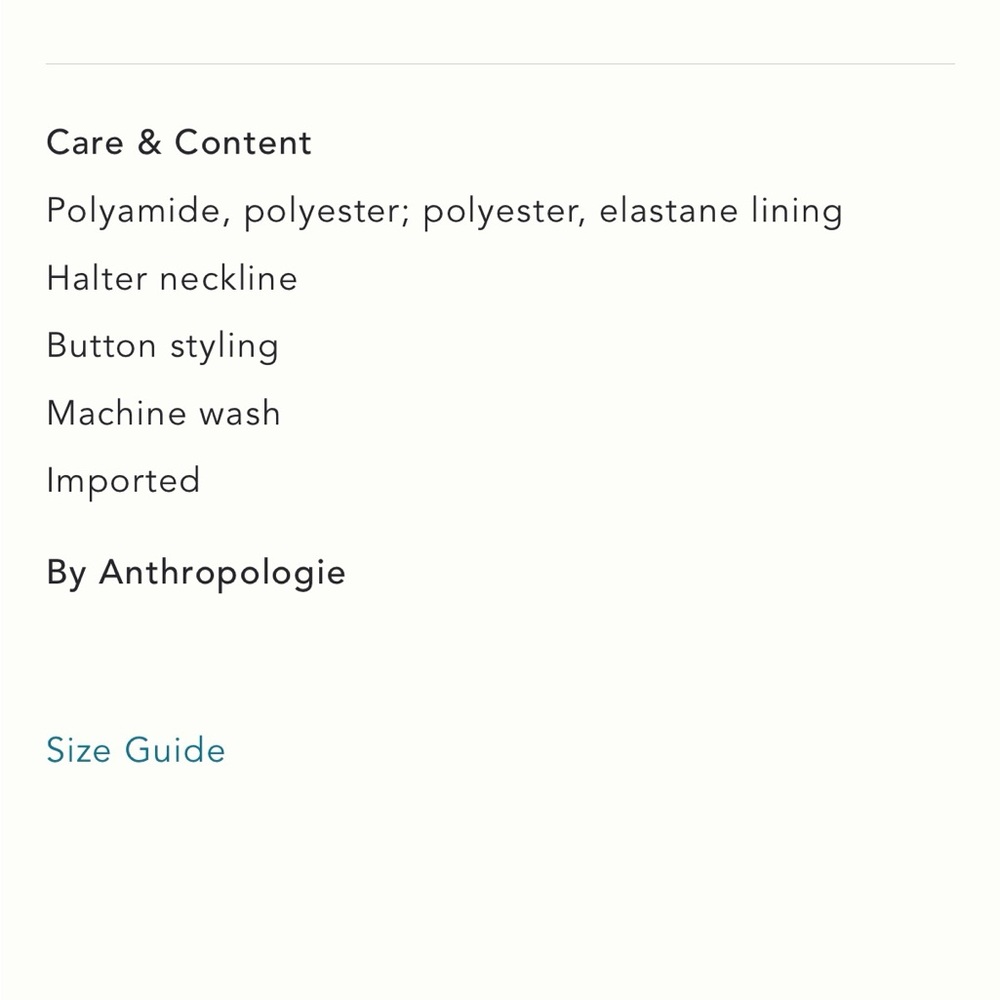Viewport: 1000px width, 1000px height.
Task: Click the word neckline
Action: pos(228,278)
